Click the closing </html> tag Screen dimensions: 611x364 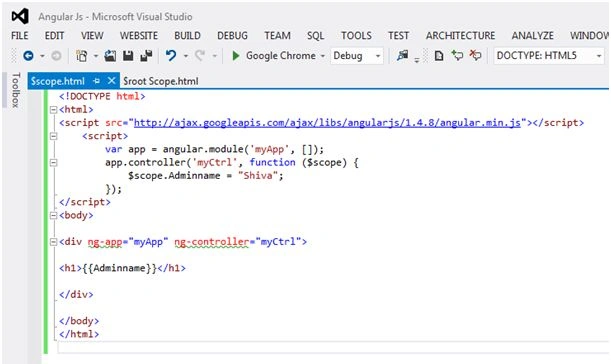79,334
